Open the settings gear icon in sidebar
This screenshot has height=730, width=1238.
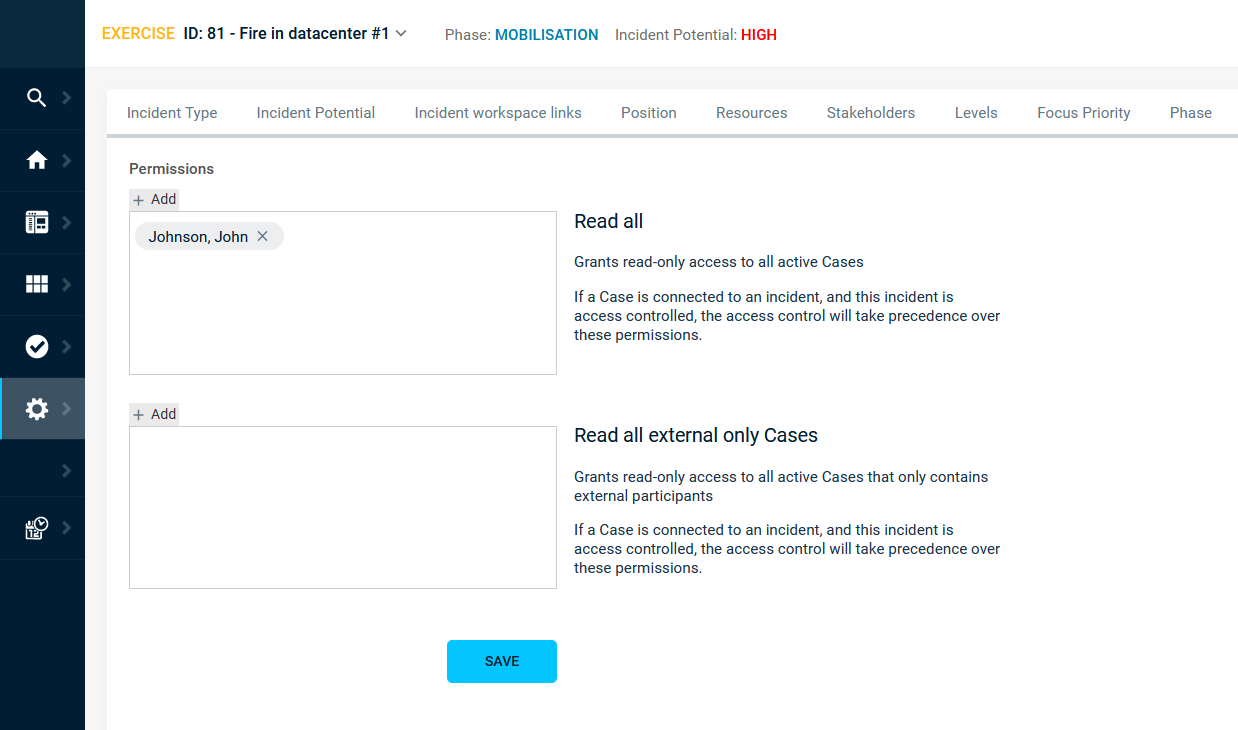tap(36, 408)
